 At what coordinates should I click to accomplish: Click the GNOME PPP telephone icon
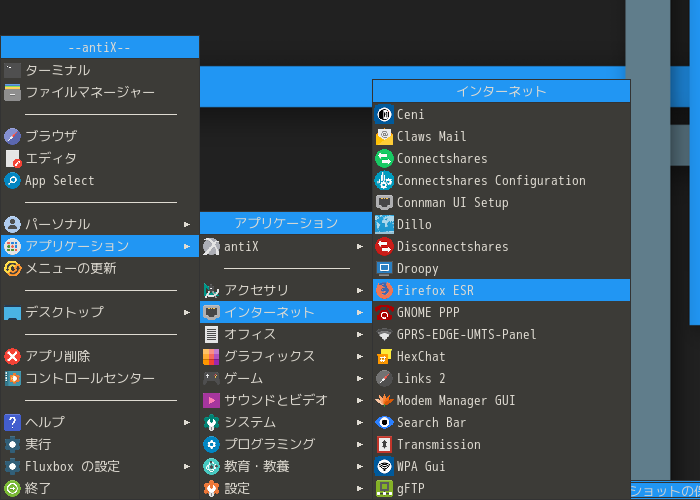pyautogui.click(x=384, y=312)
